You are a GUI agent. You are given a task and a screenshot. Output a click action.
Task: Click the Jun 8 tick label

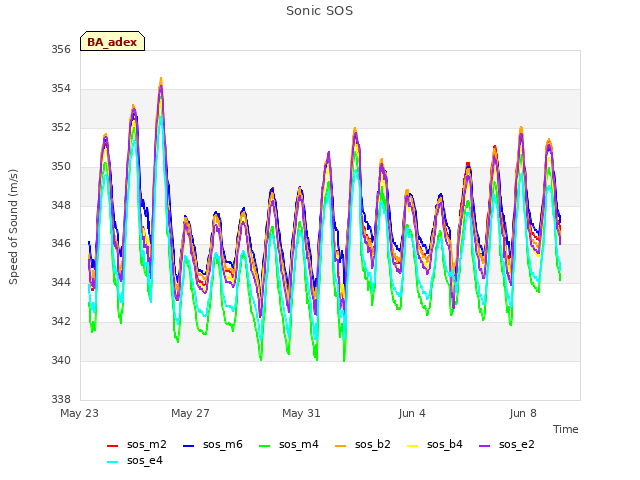click(x=523, y=413)
